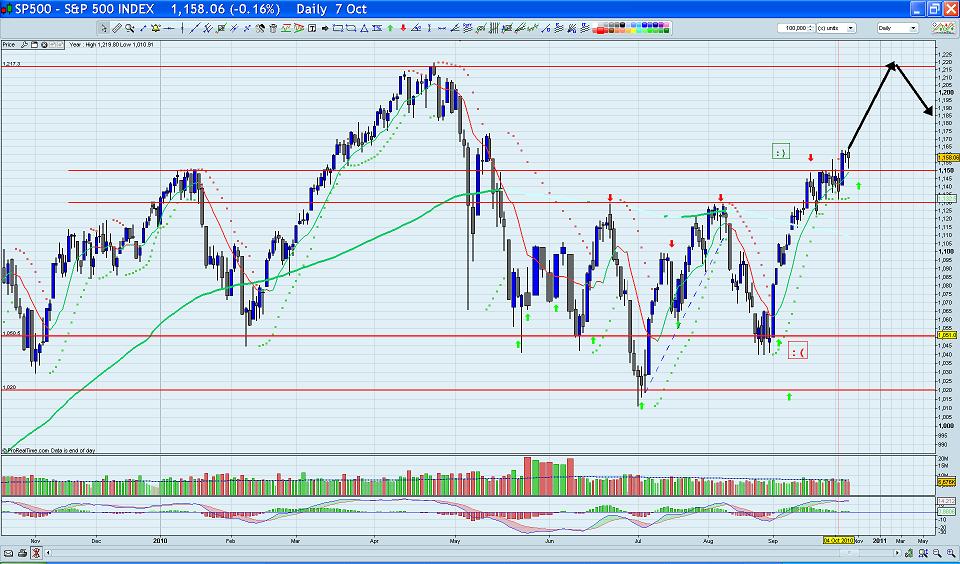Click the window title SP500 - S&P 500 INDEX

[85, 9]
